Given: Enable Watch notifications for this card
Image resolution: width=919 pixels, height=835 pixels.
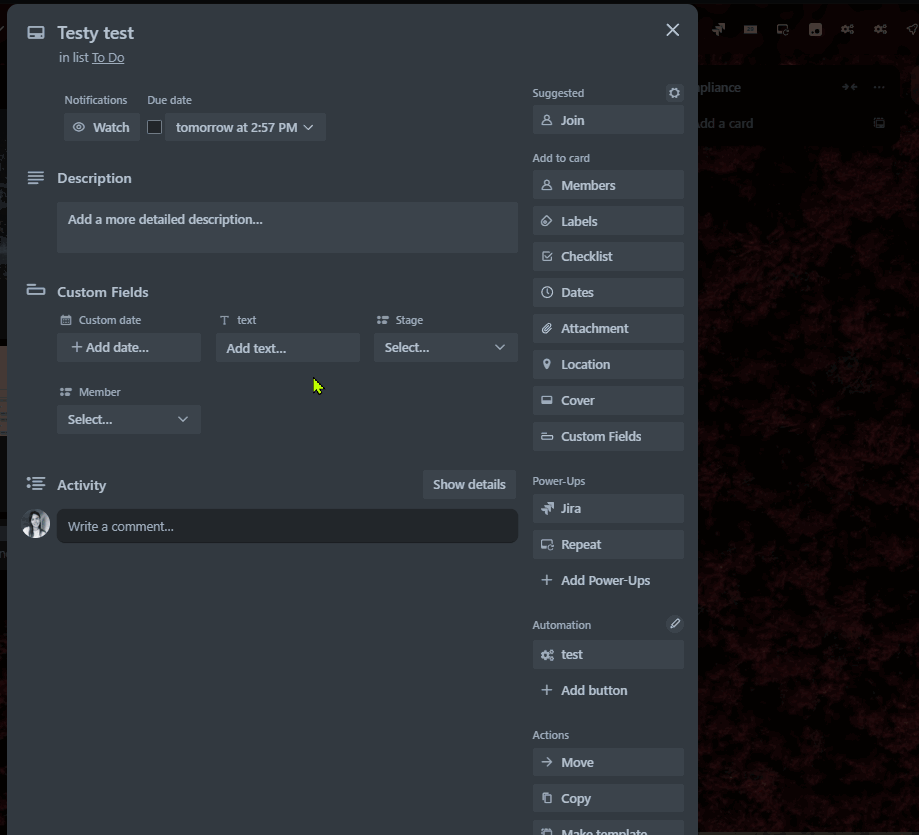Looking at the screenshot, I should [101, 127].
